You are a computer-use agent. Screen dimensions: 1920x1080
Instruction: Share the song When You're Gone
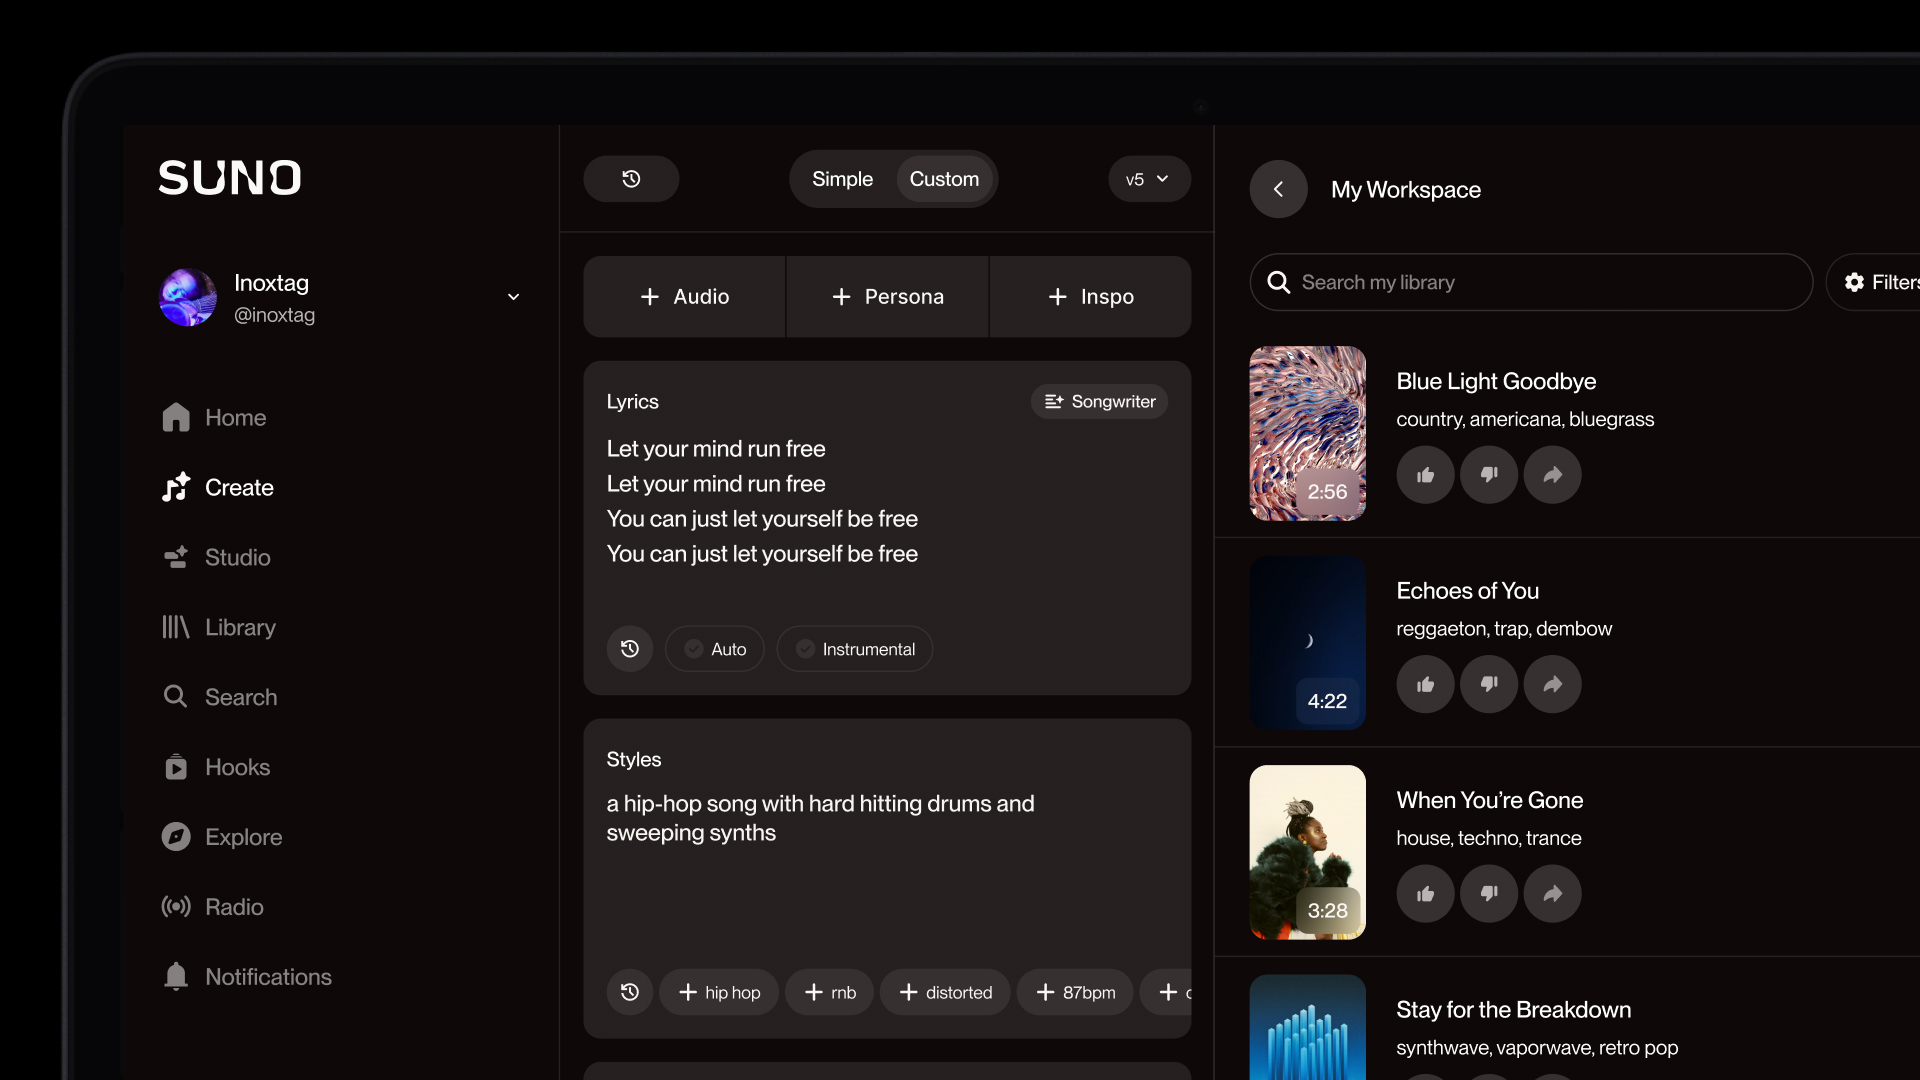[x=1552, y=894]
